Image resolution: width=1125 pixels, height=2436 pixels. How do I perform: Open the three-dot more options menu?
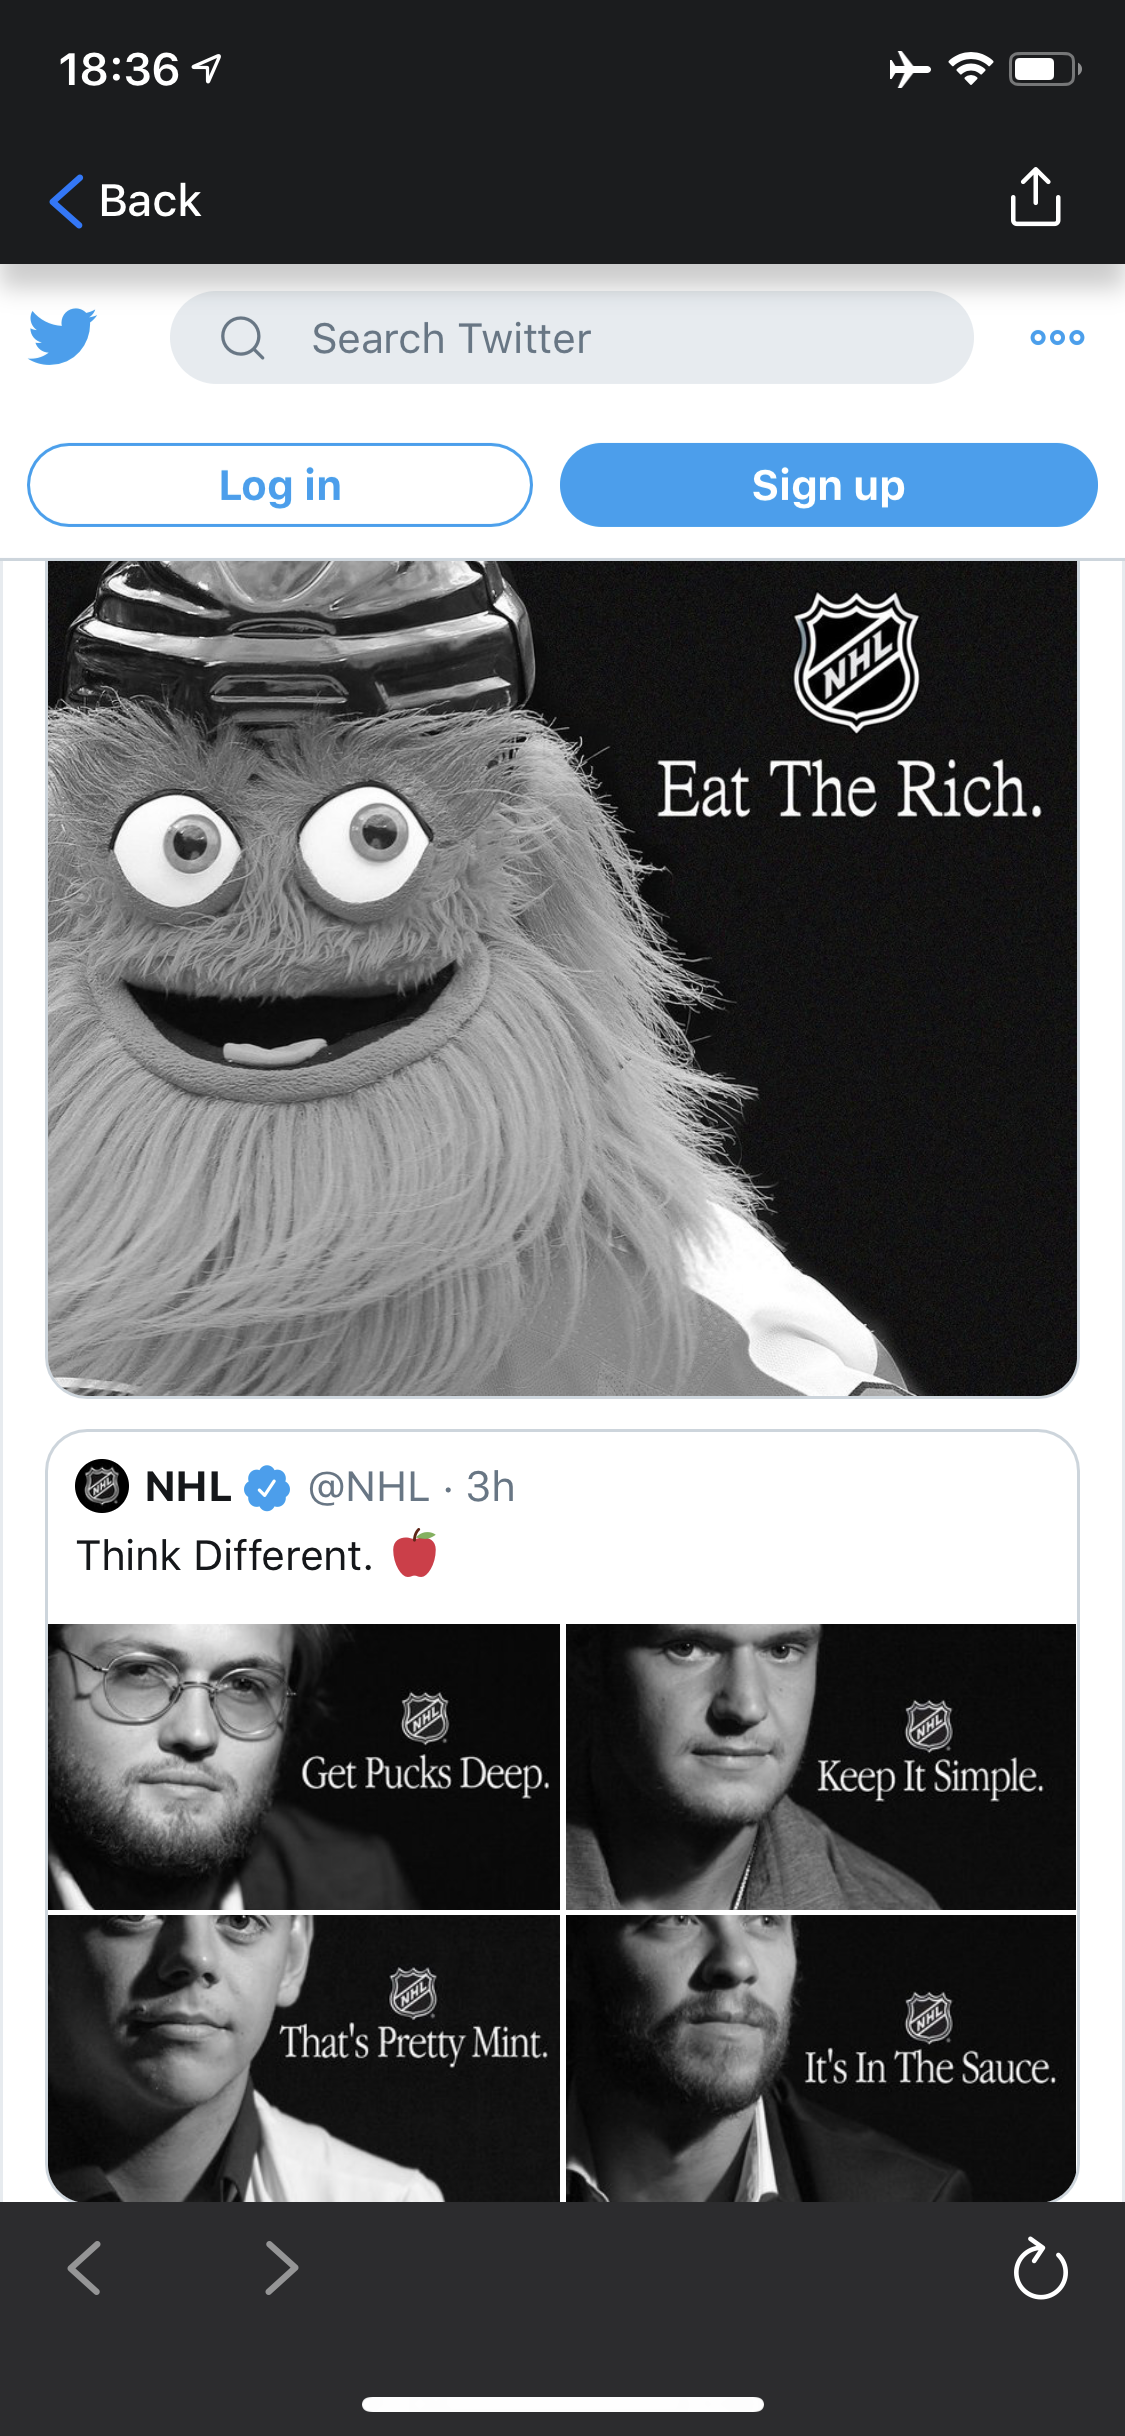pyautogui.click(x=1057, y=338)
